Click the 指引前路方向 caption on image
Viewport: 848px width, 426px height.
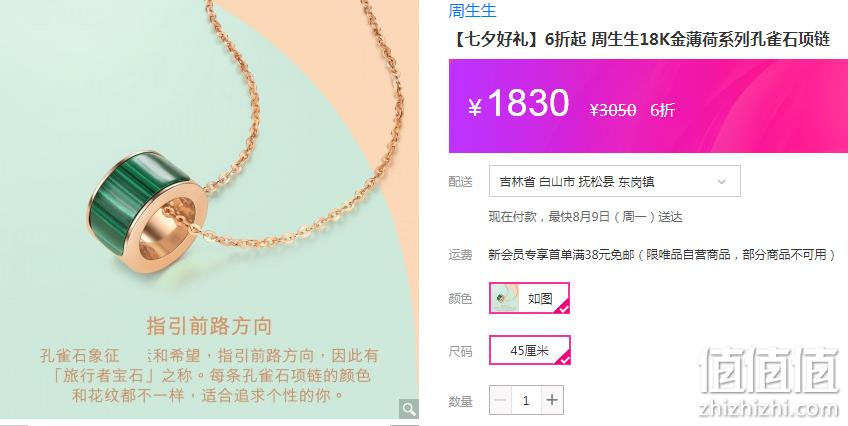[x=209, y=326]
